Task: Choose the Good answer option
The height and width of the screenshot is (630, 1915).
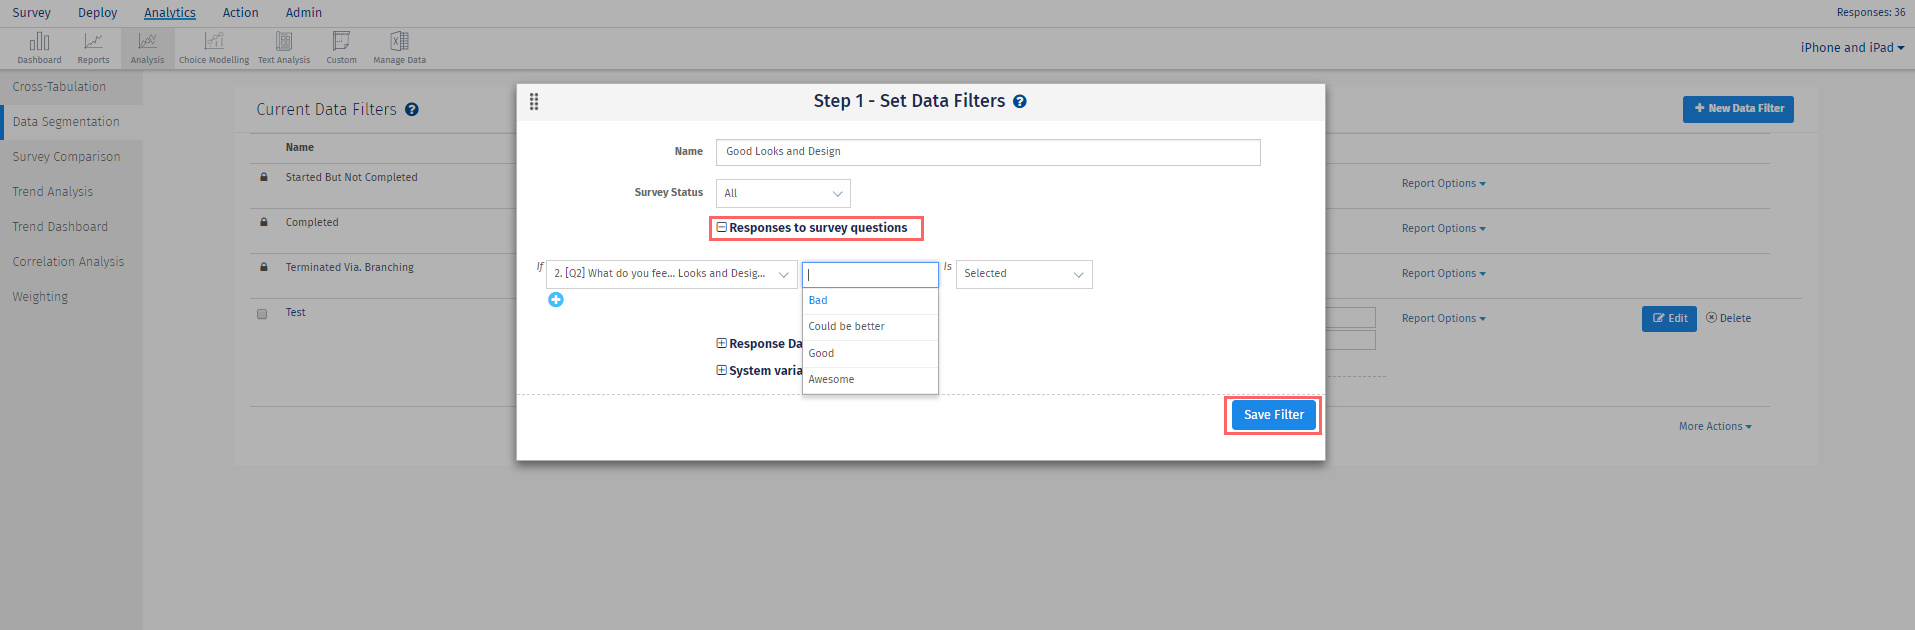Action: click(x=870, y=354)
